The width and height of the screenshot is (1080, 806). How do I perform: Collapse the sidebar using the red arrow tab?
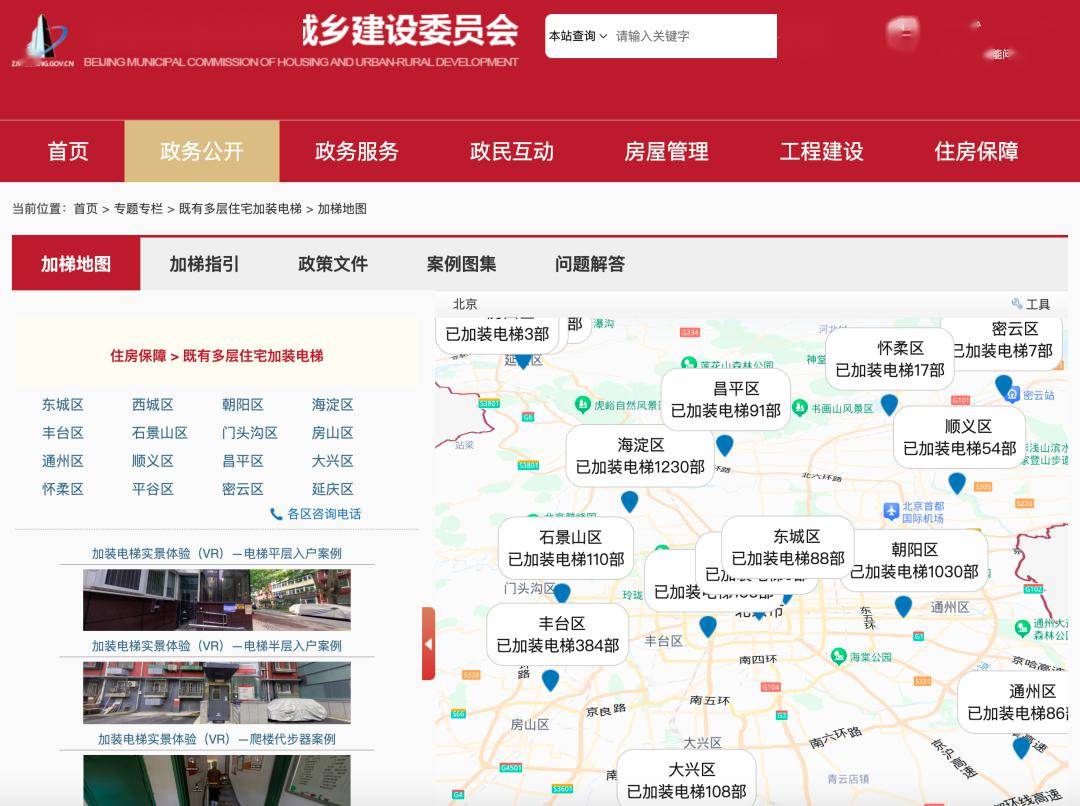pyautogui.click(x=428, y=644)
